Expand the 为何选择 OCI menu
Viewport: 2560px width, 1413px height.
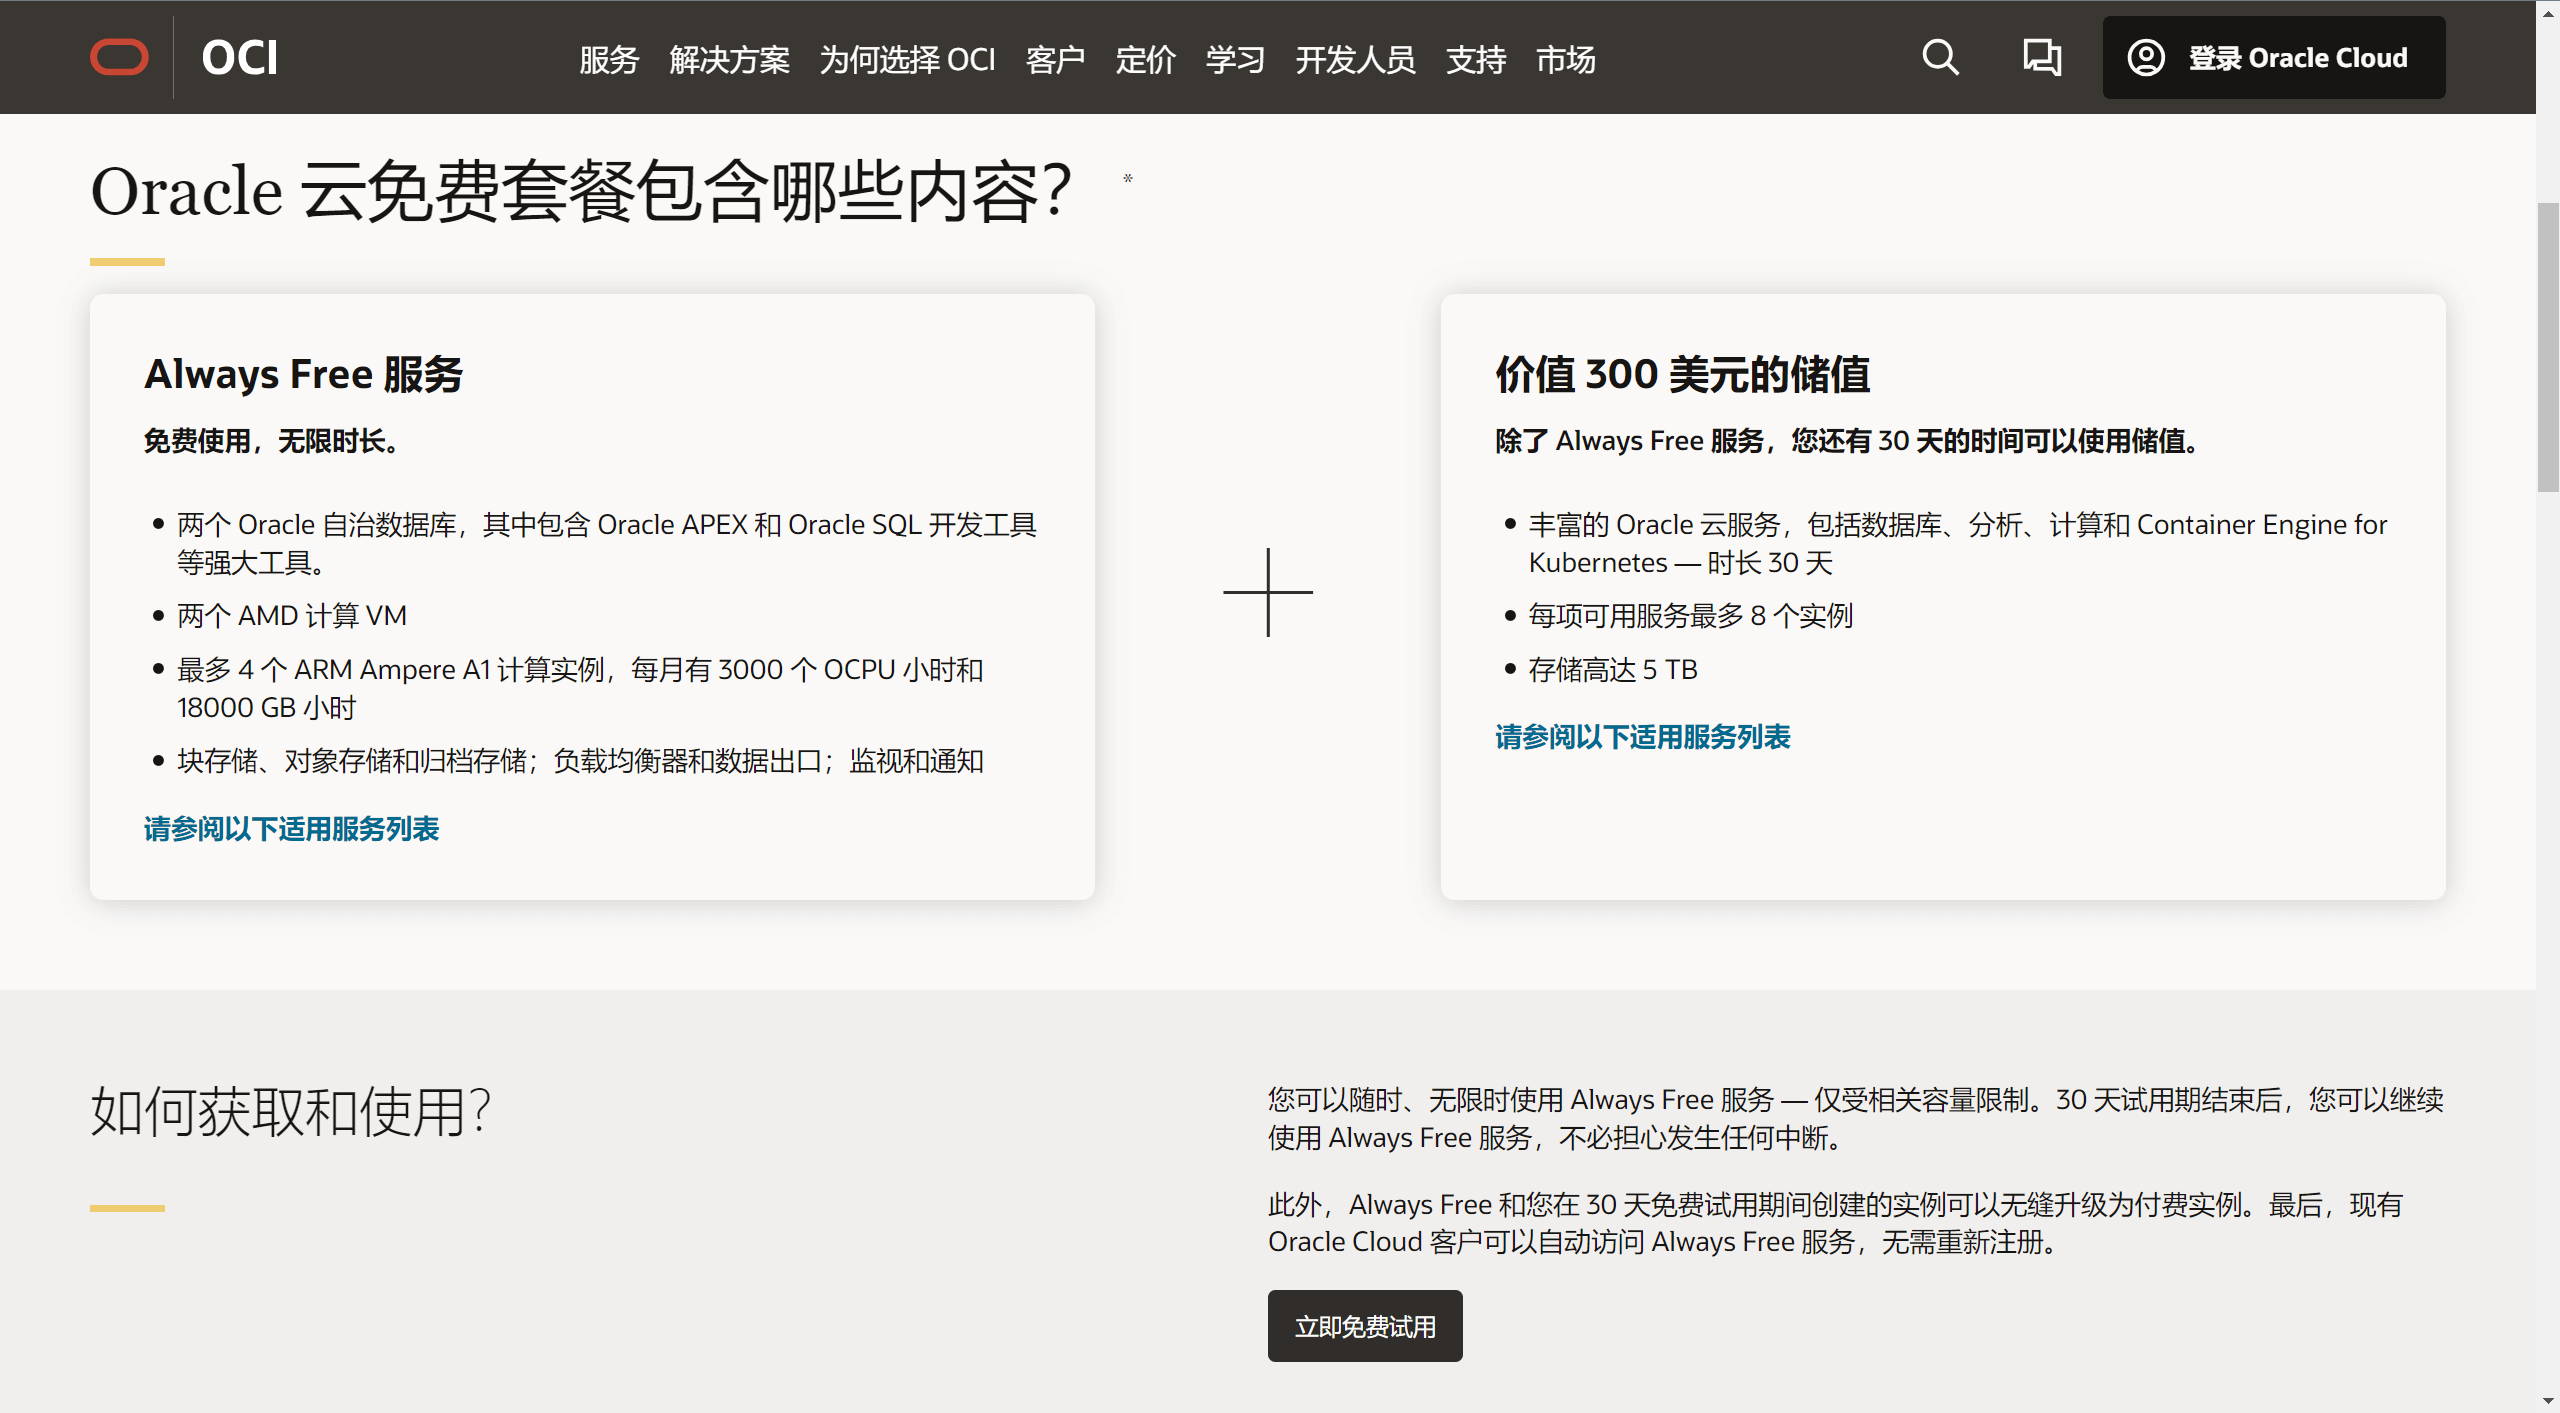(x=907, y=60)
